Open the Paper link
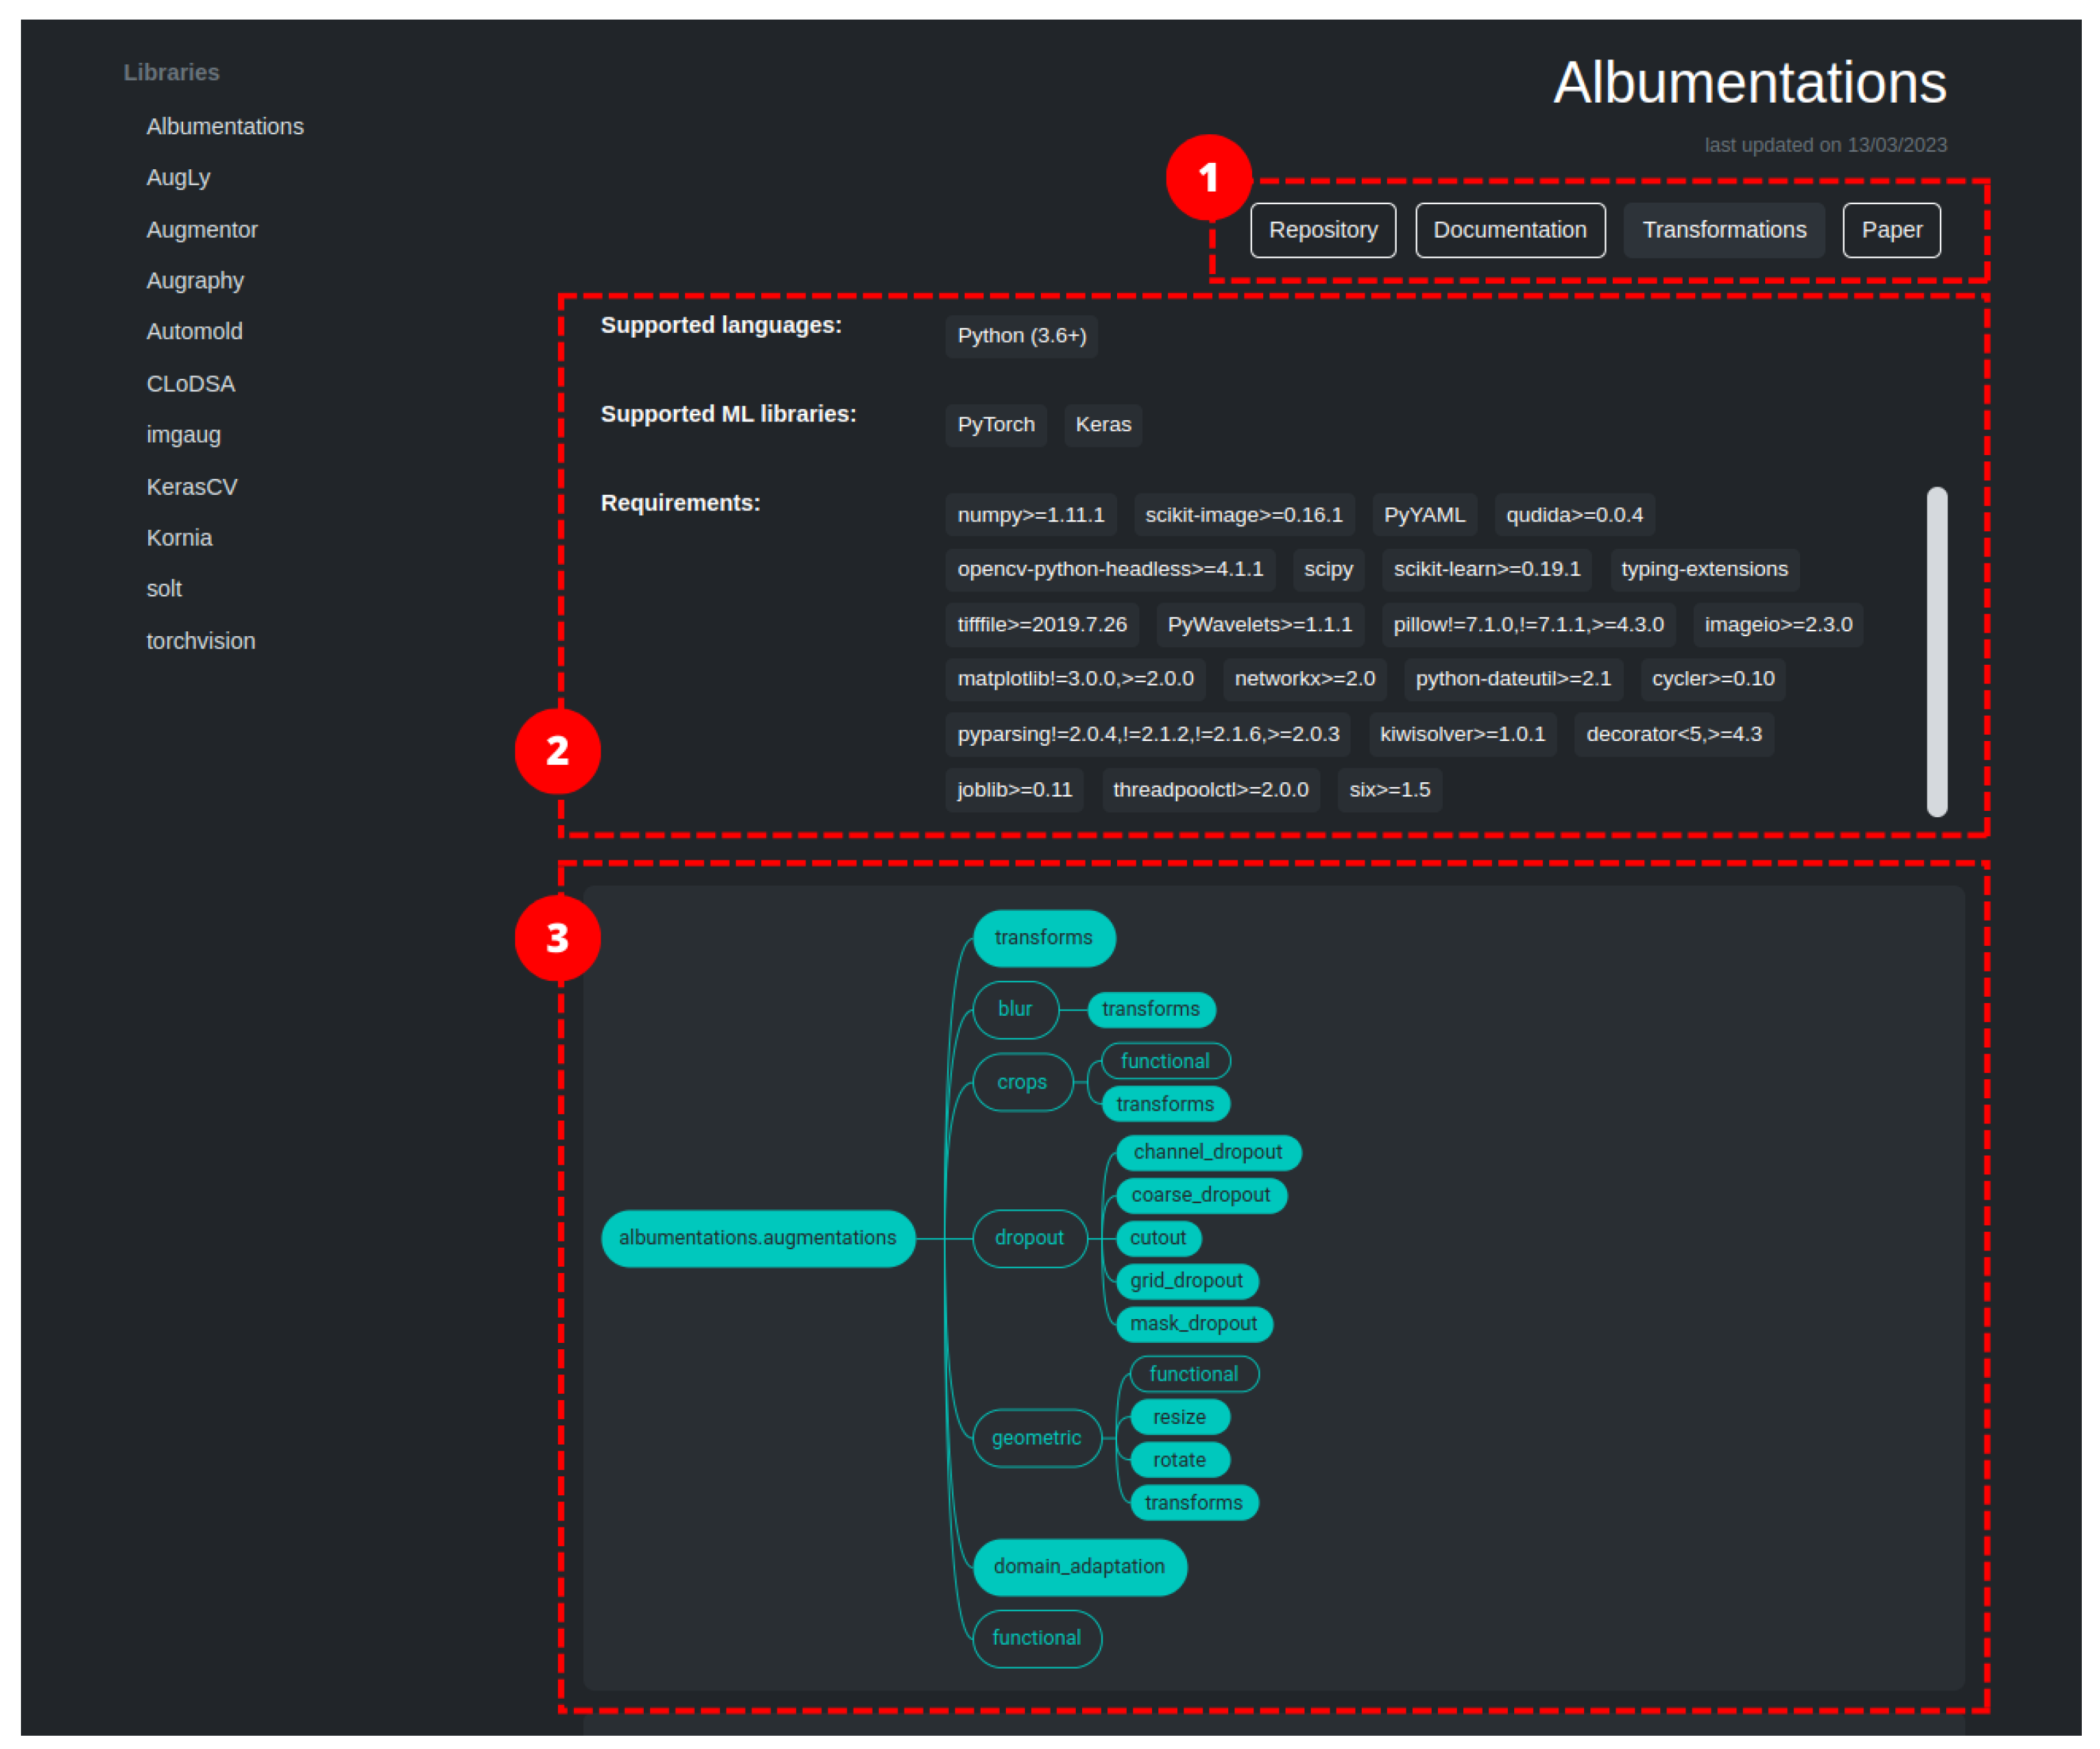 tap(1890, 230)
